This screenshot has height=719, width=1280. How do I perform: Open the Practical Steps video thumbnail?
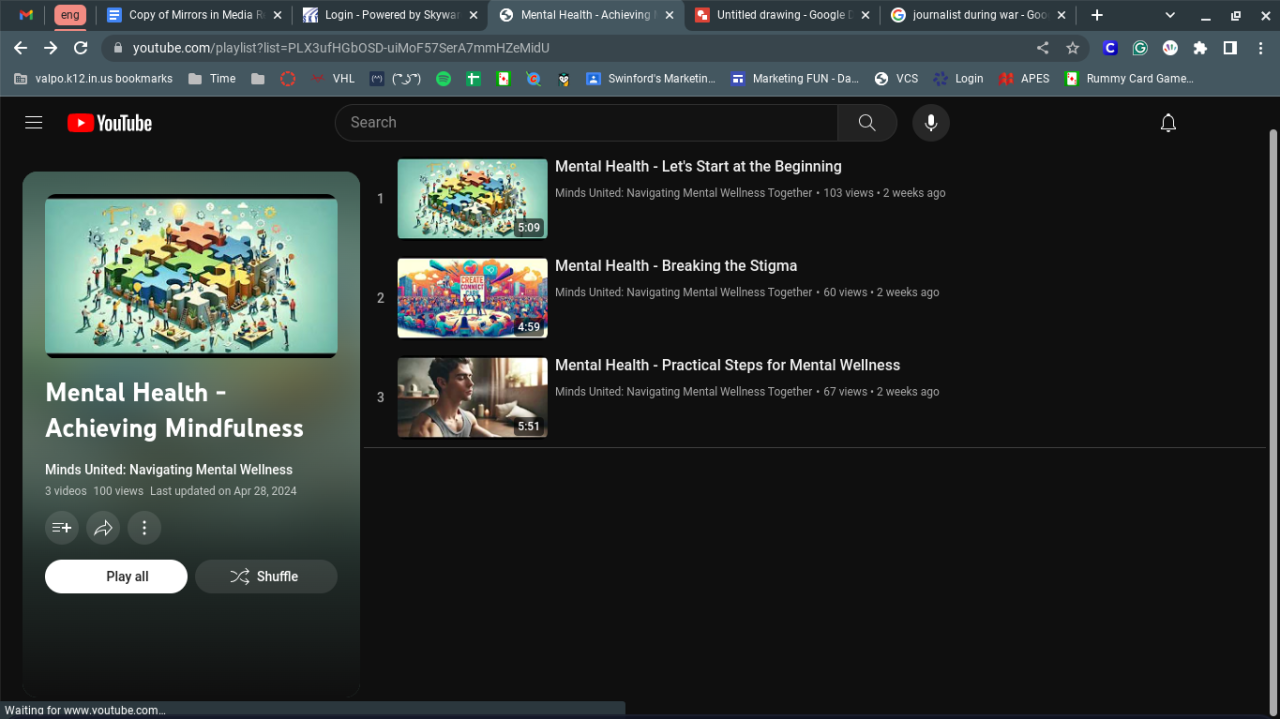pos(472,397)
